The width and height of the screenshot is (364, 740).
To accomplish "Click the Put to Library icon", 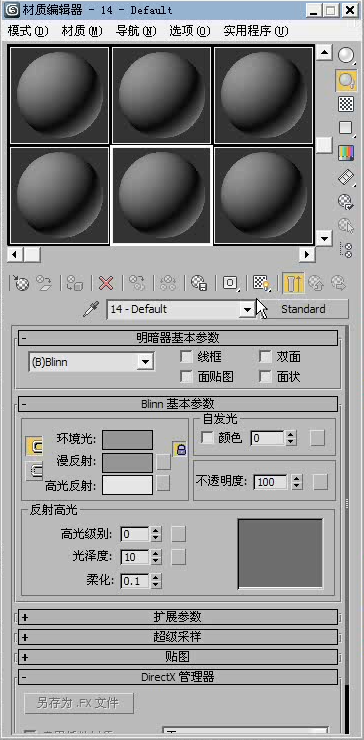I will [199, 283].
